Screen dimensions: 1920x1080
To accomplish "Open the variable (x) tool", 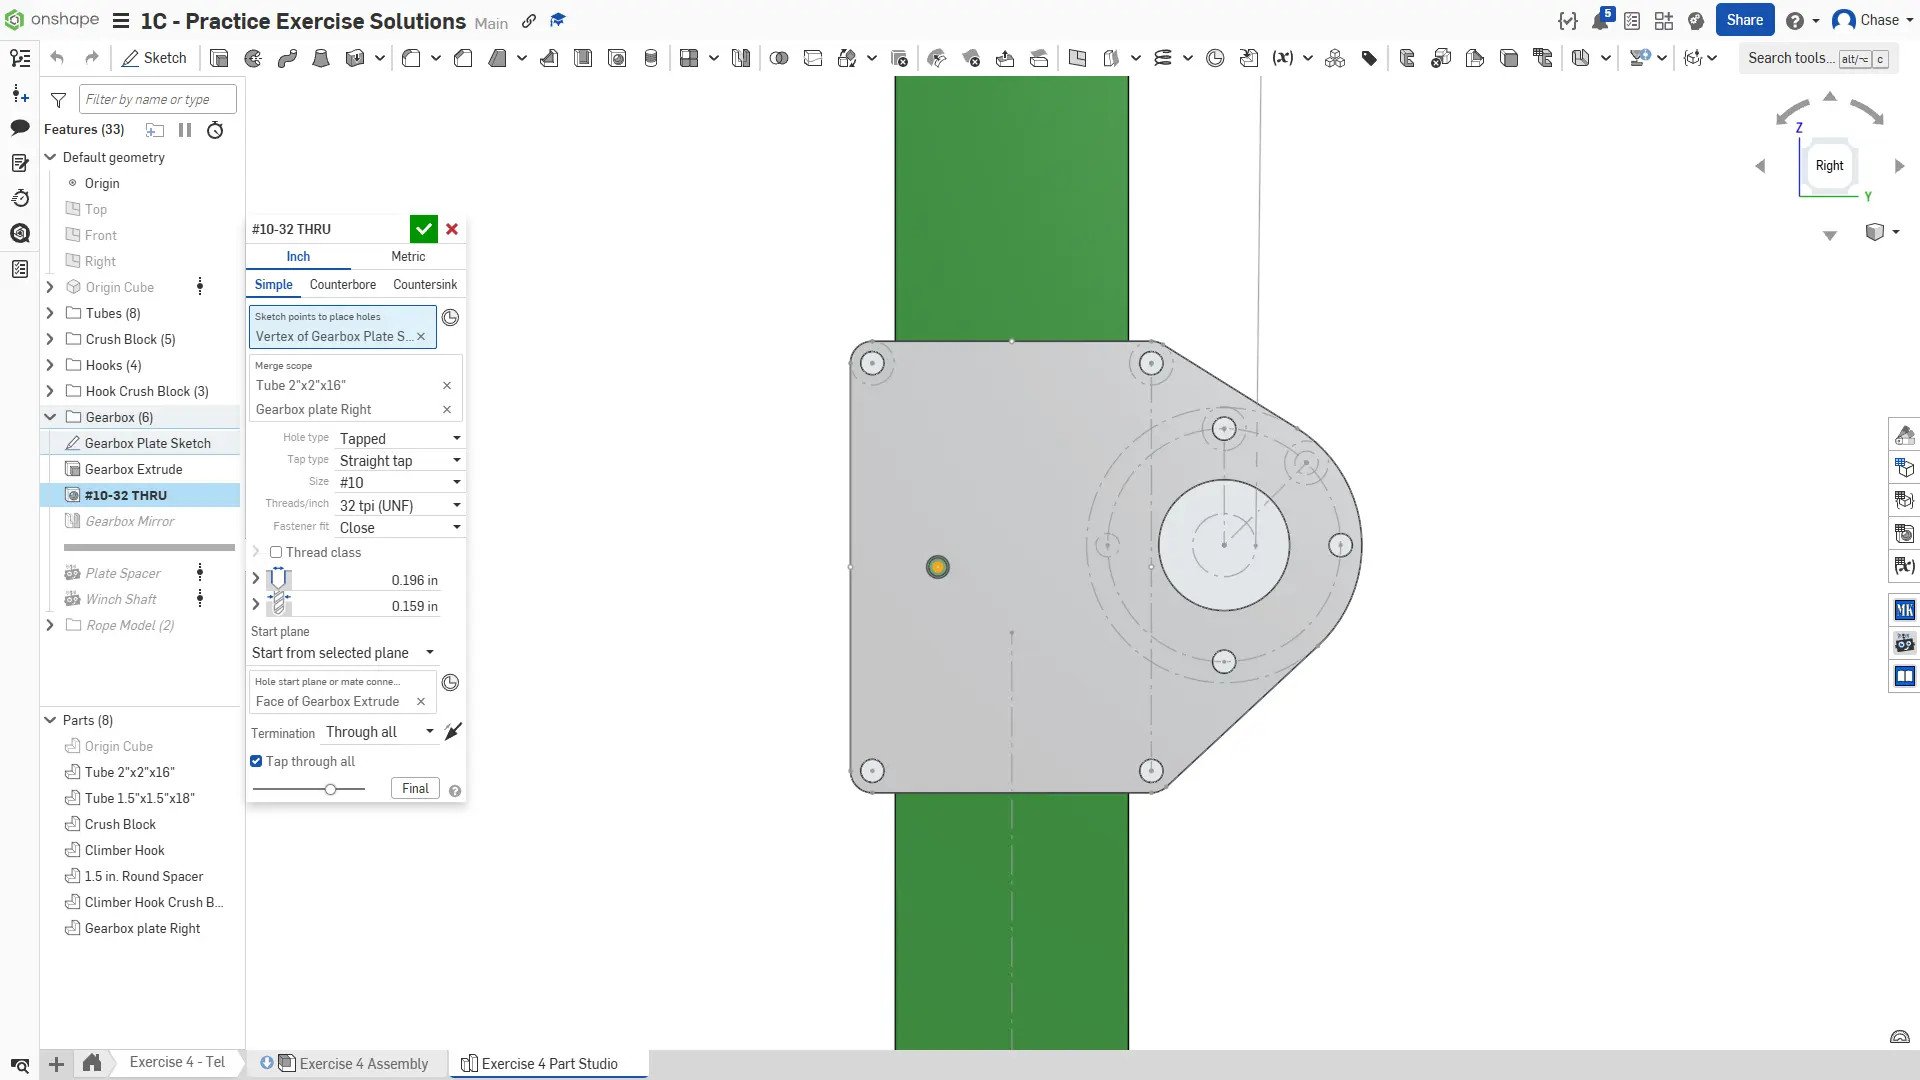I will pos(1282,58).
